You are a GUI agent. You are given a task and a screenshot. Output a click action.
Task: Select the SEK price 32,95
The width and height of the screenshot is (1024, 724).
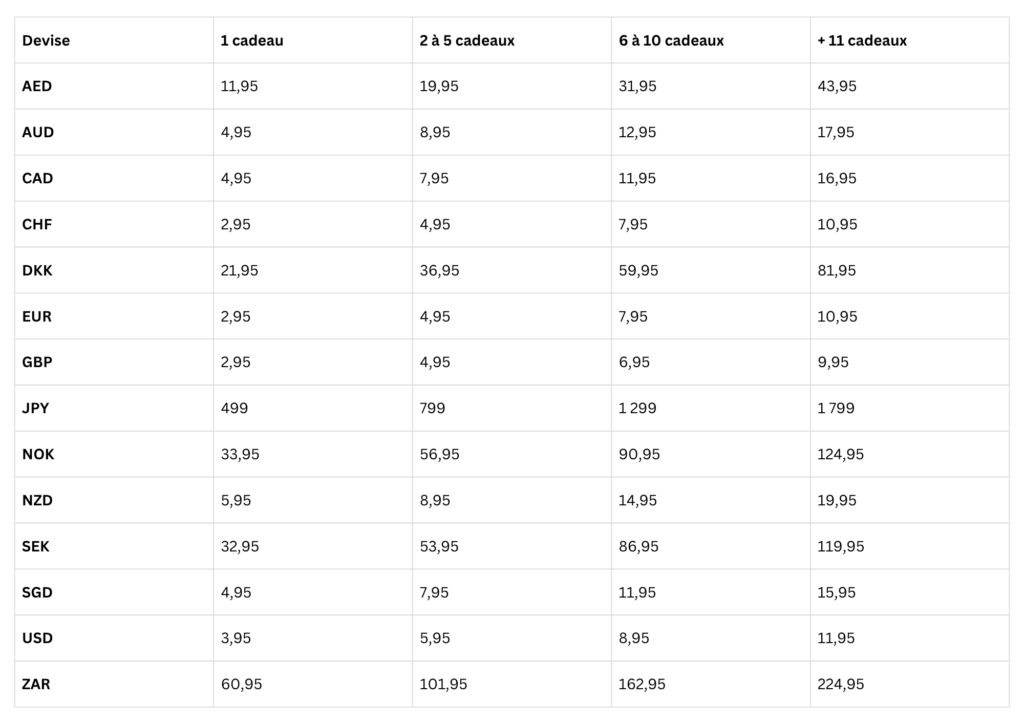pyautogui.click(x=240, y=546)
